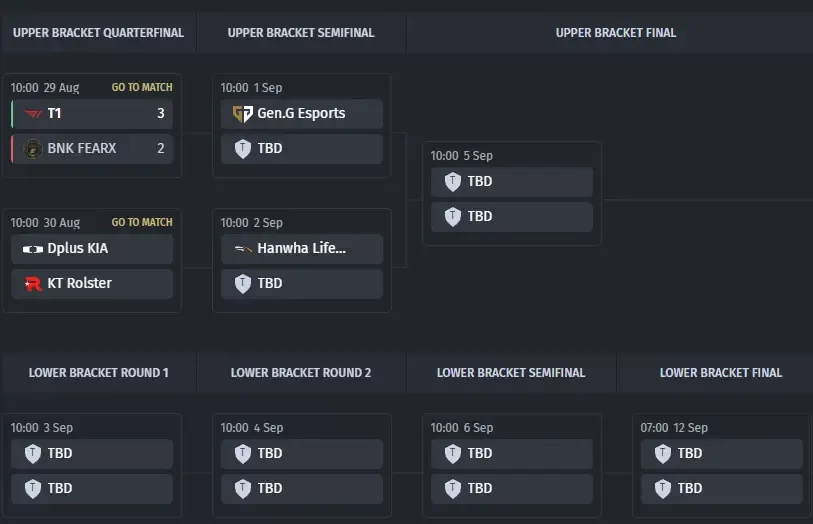The image size is (813, 524).
Task: Click the Hanwha Life team logo
Action: [243, 249]
